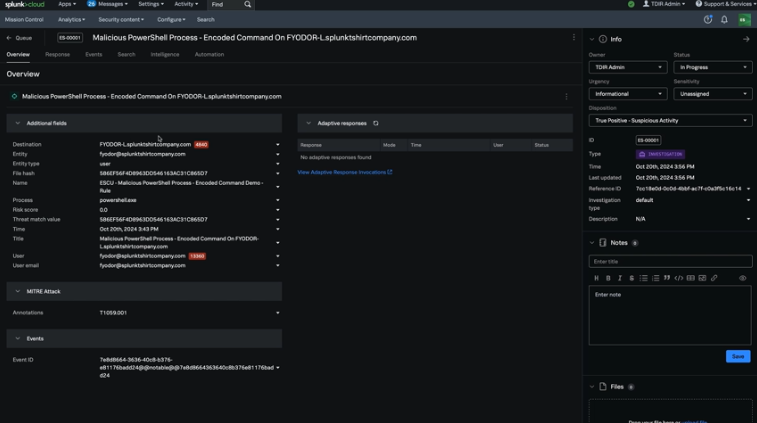The width and height of the screenshot is (757, 423).
Task: Open Investigation type default dropdown
Action: pos(748,200)
